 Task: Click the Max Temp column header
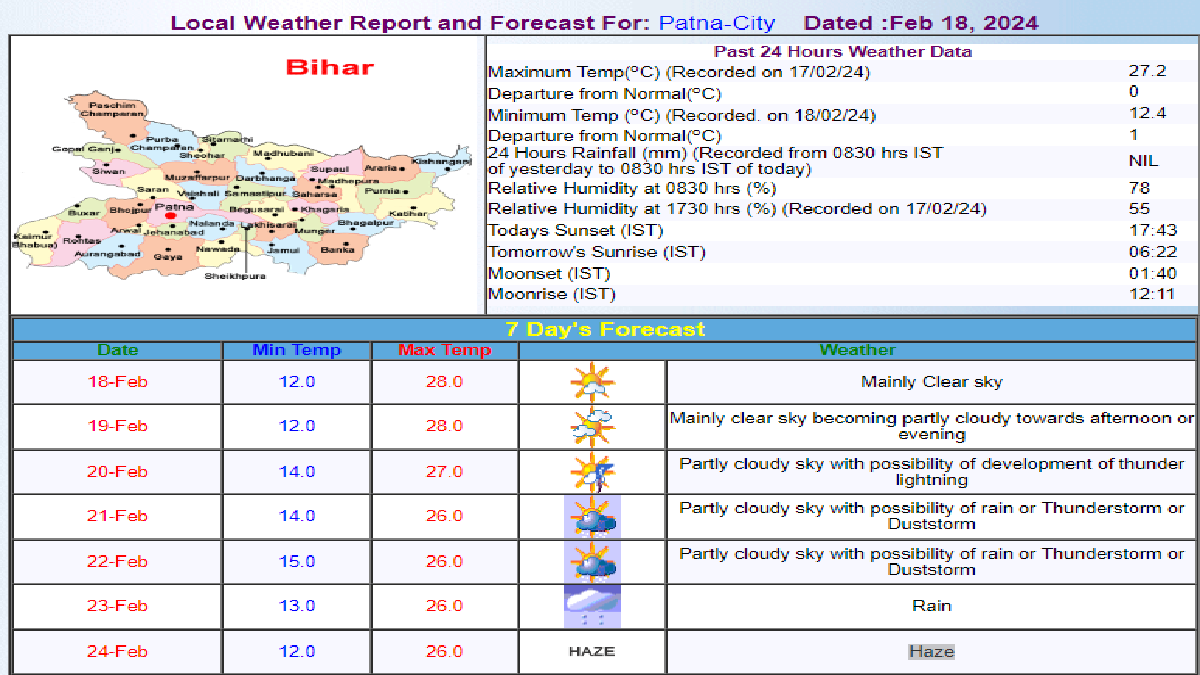point(444,350)
